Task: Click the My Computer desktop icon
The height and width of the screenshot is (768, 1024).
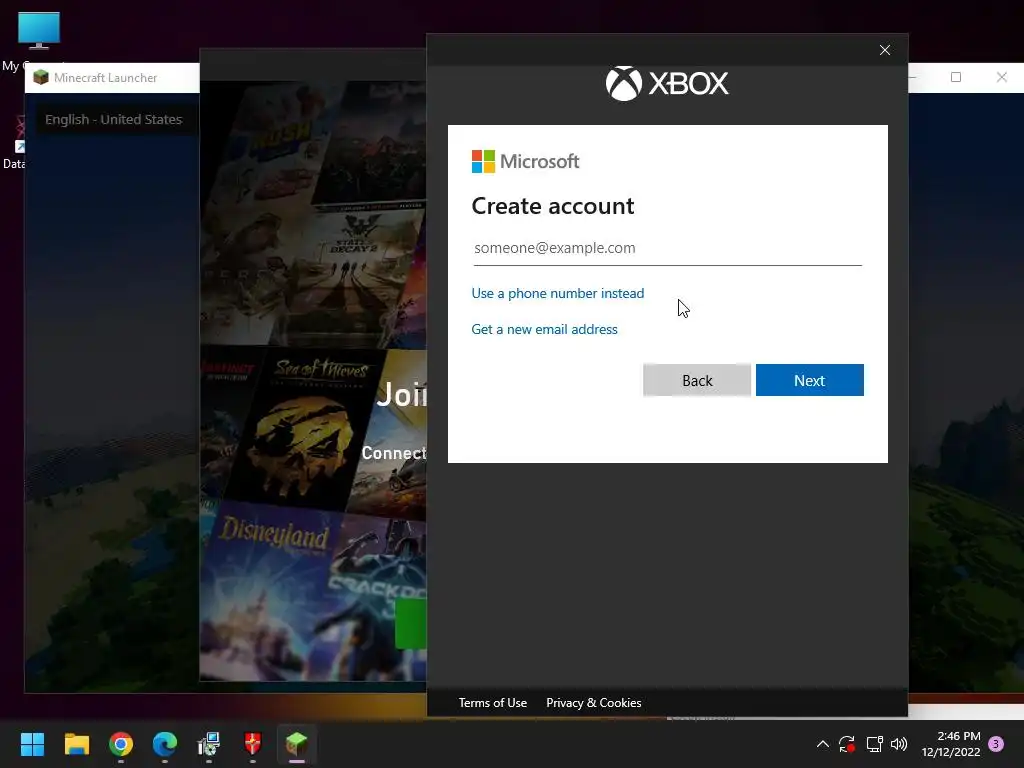Action: click(x=38, y=40)
